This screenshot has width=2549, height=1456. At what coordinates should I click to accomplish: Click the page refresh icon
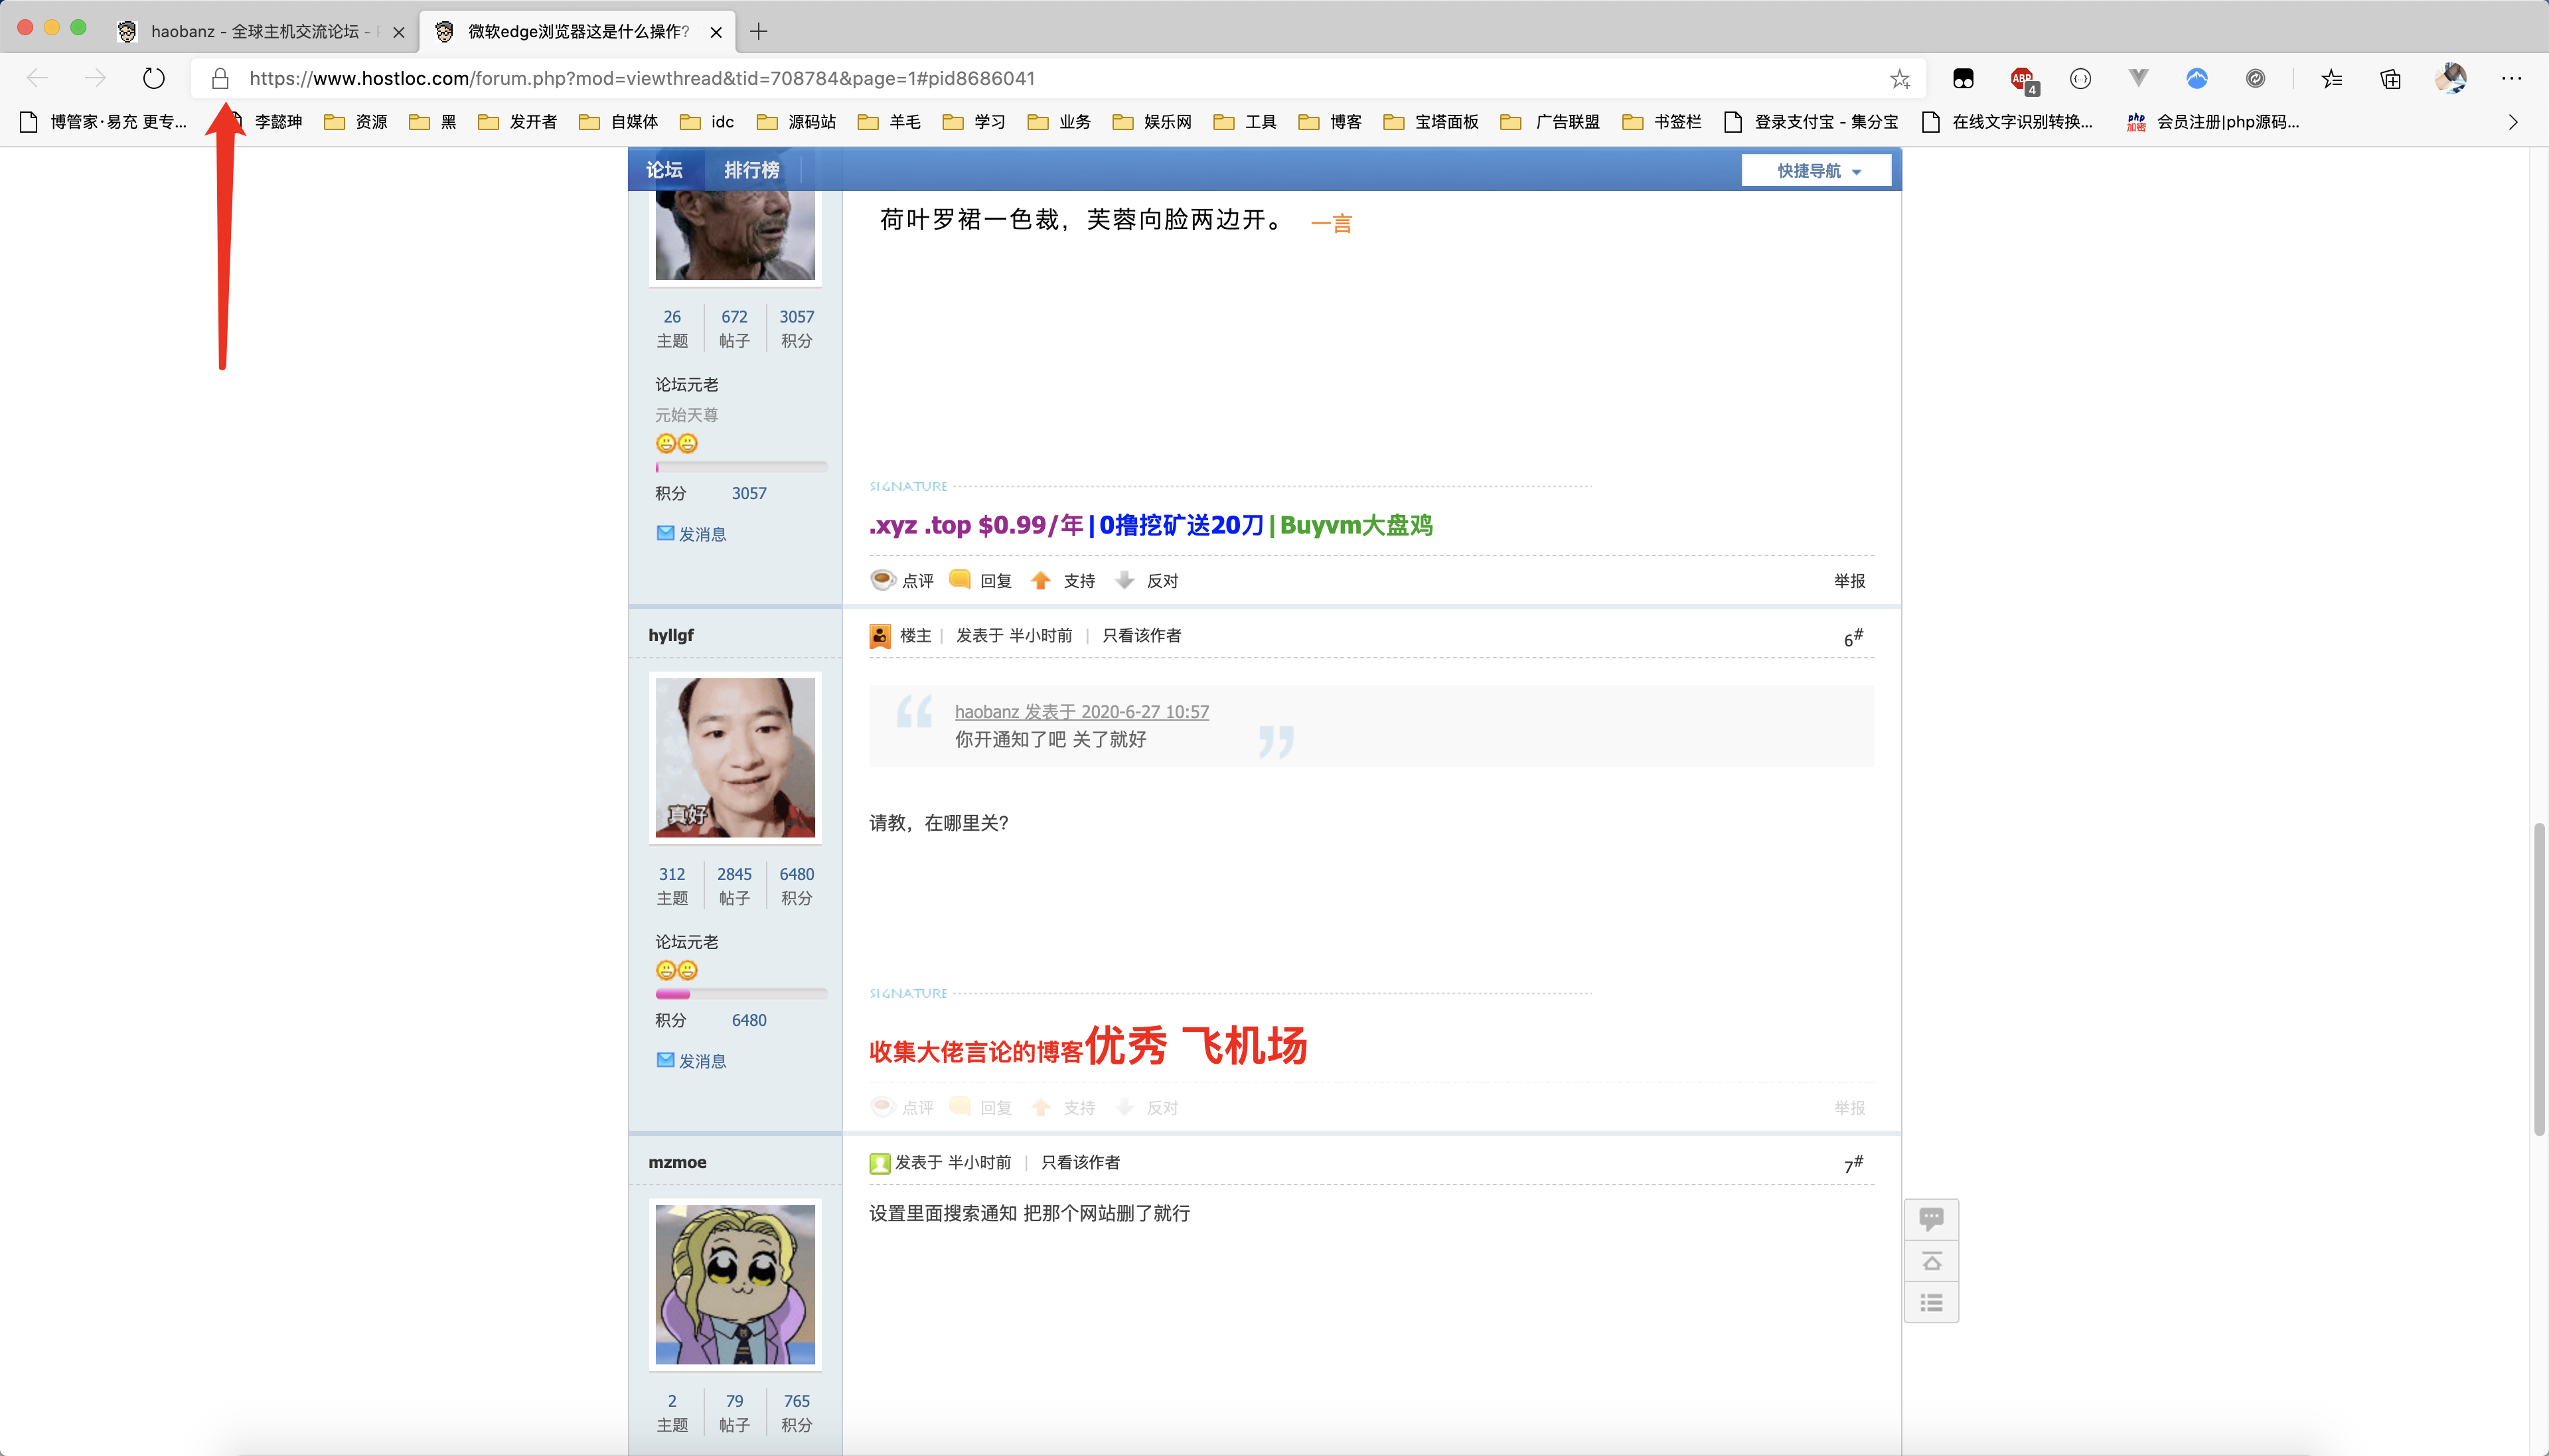point(153,78)
